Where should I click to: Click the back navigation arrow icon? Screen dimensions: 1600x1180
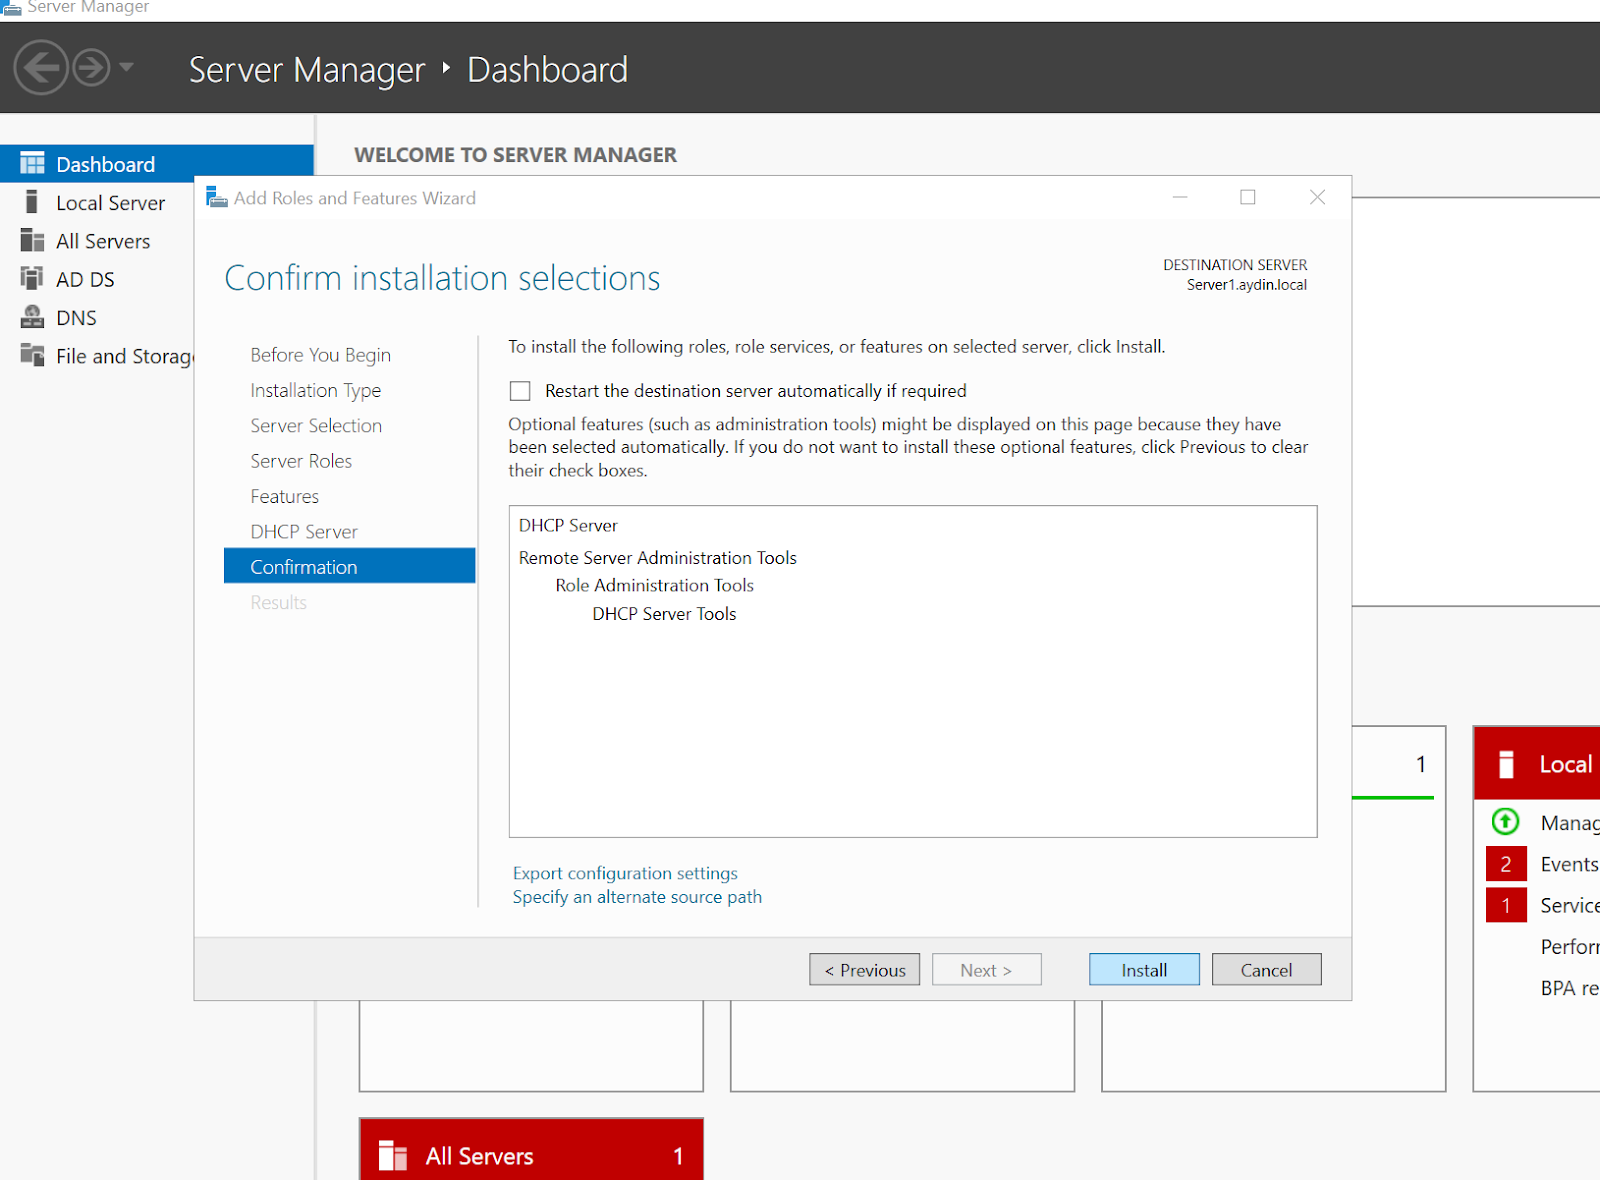pyautogui.click(x=40, y=68)
